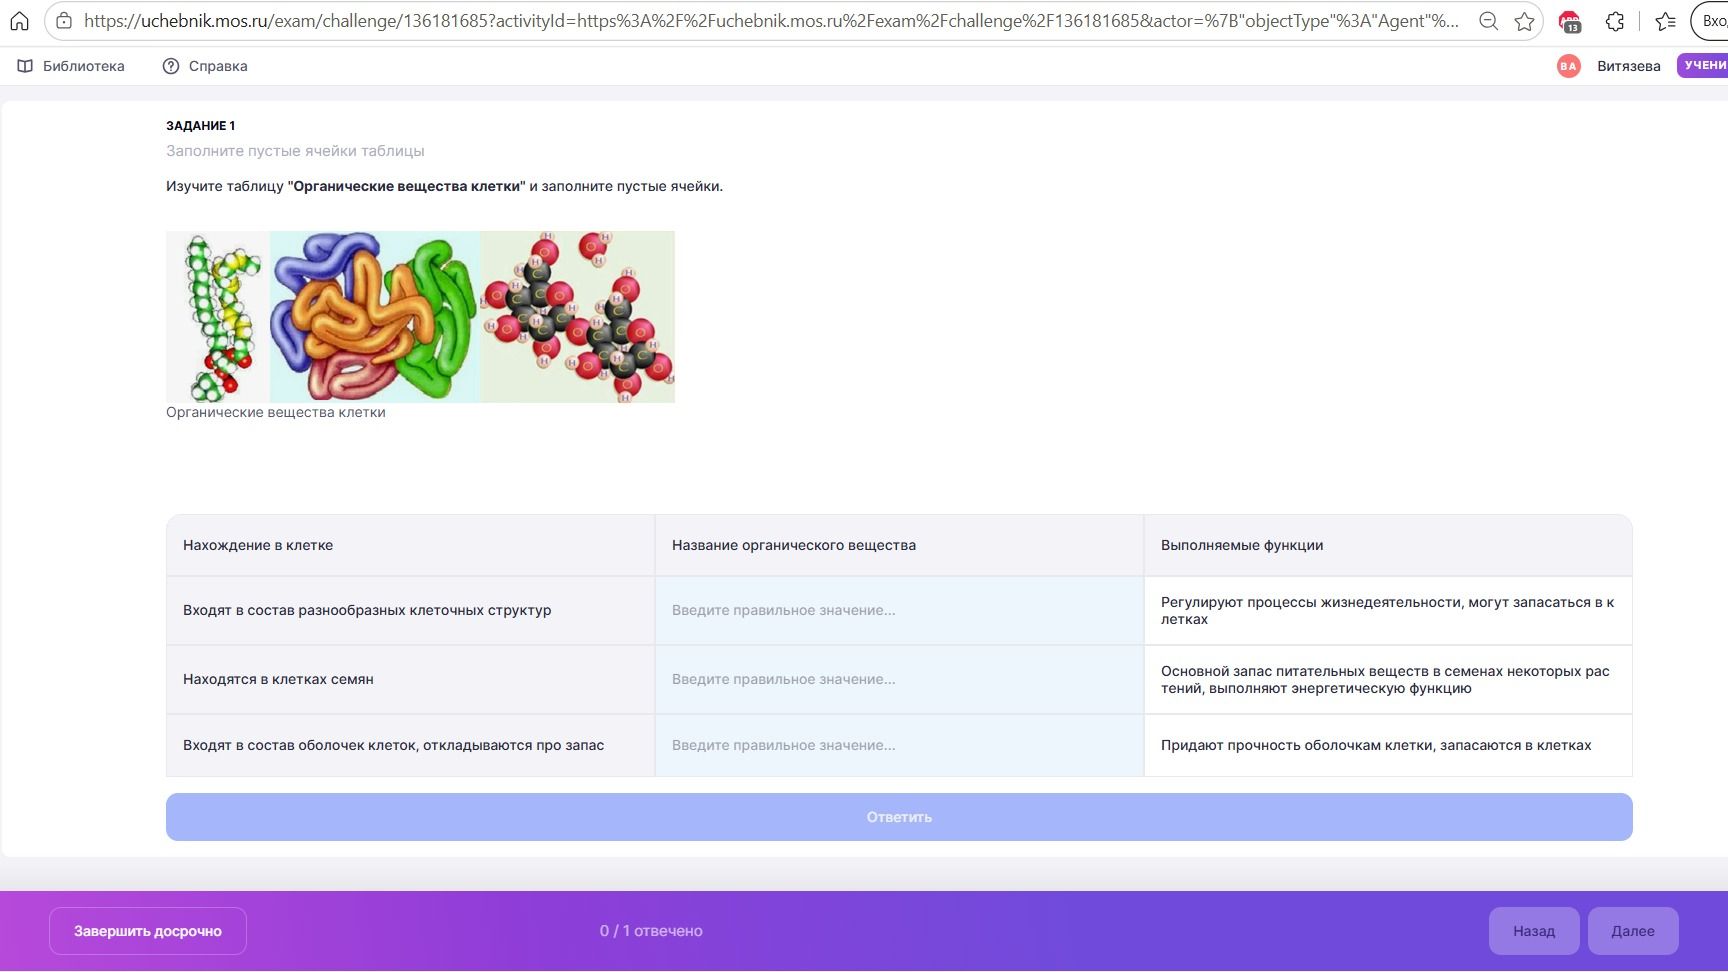Viewport: 1728px width, 972px height.
Task: Open the favorites list icon
Action: (1666, 21)
